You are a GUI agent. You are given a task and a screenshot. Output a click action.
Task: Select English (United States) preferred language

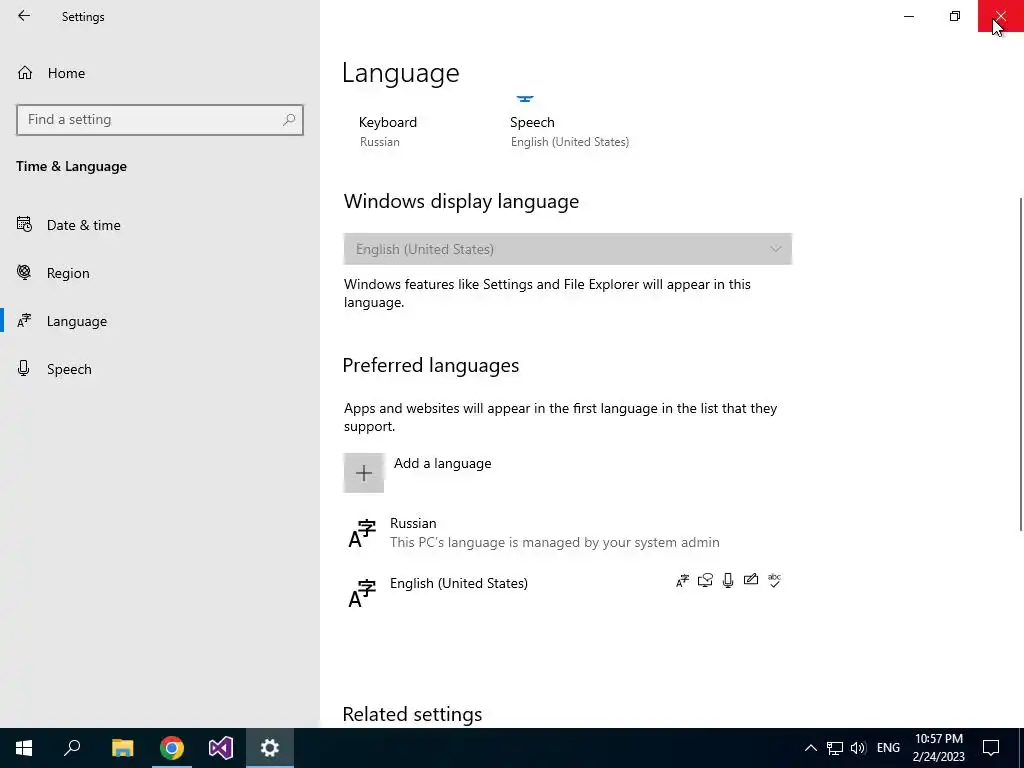(x=568, y=593)
